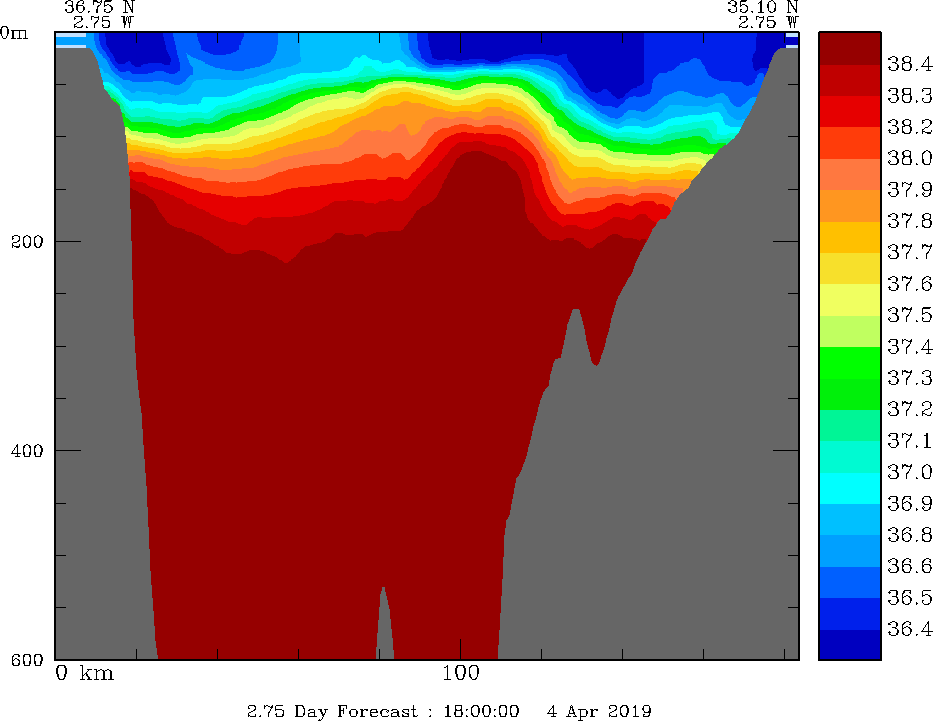Image resolution: width=933 pixels, height=721 pixels.
Task: Click the 200 depth axis label
Action: point(27,242)
